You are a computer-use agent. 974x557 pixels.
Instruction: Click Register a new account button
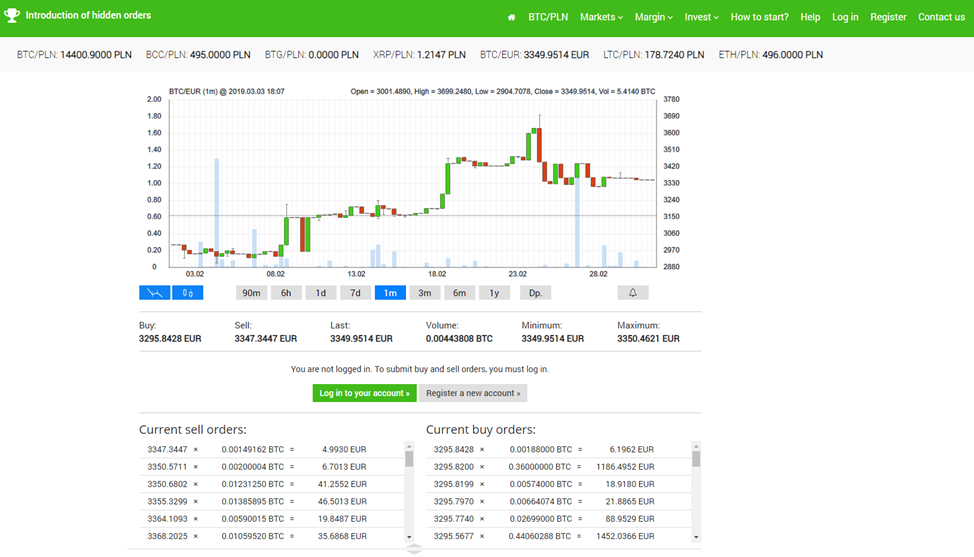(x=473, y=393)
